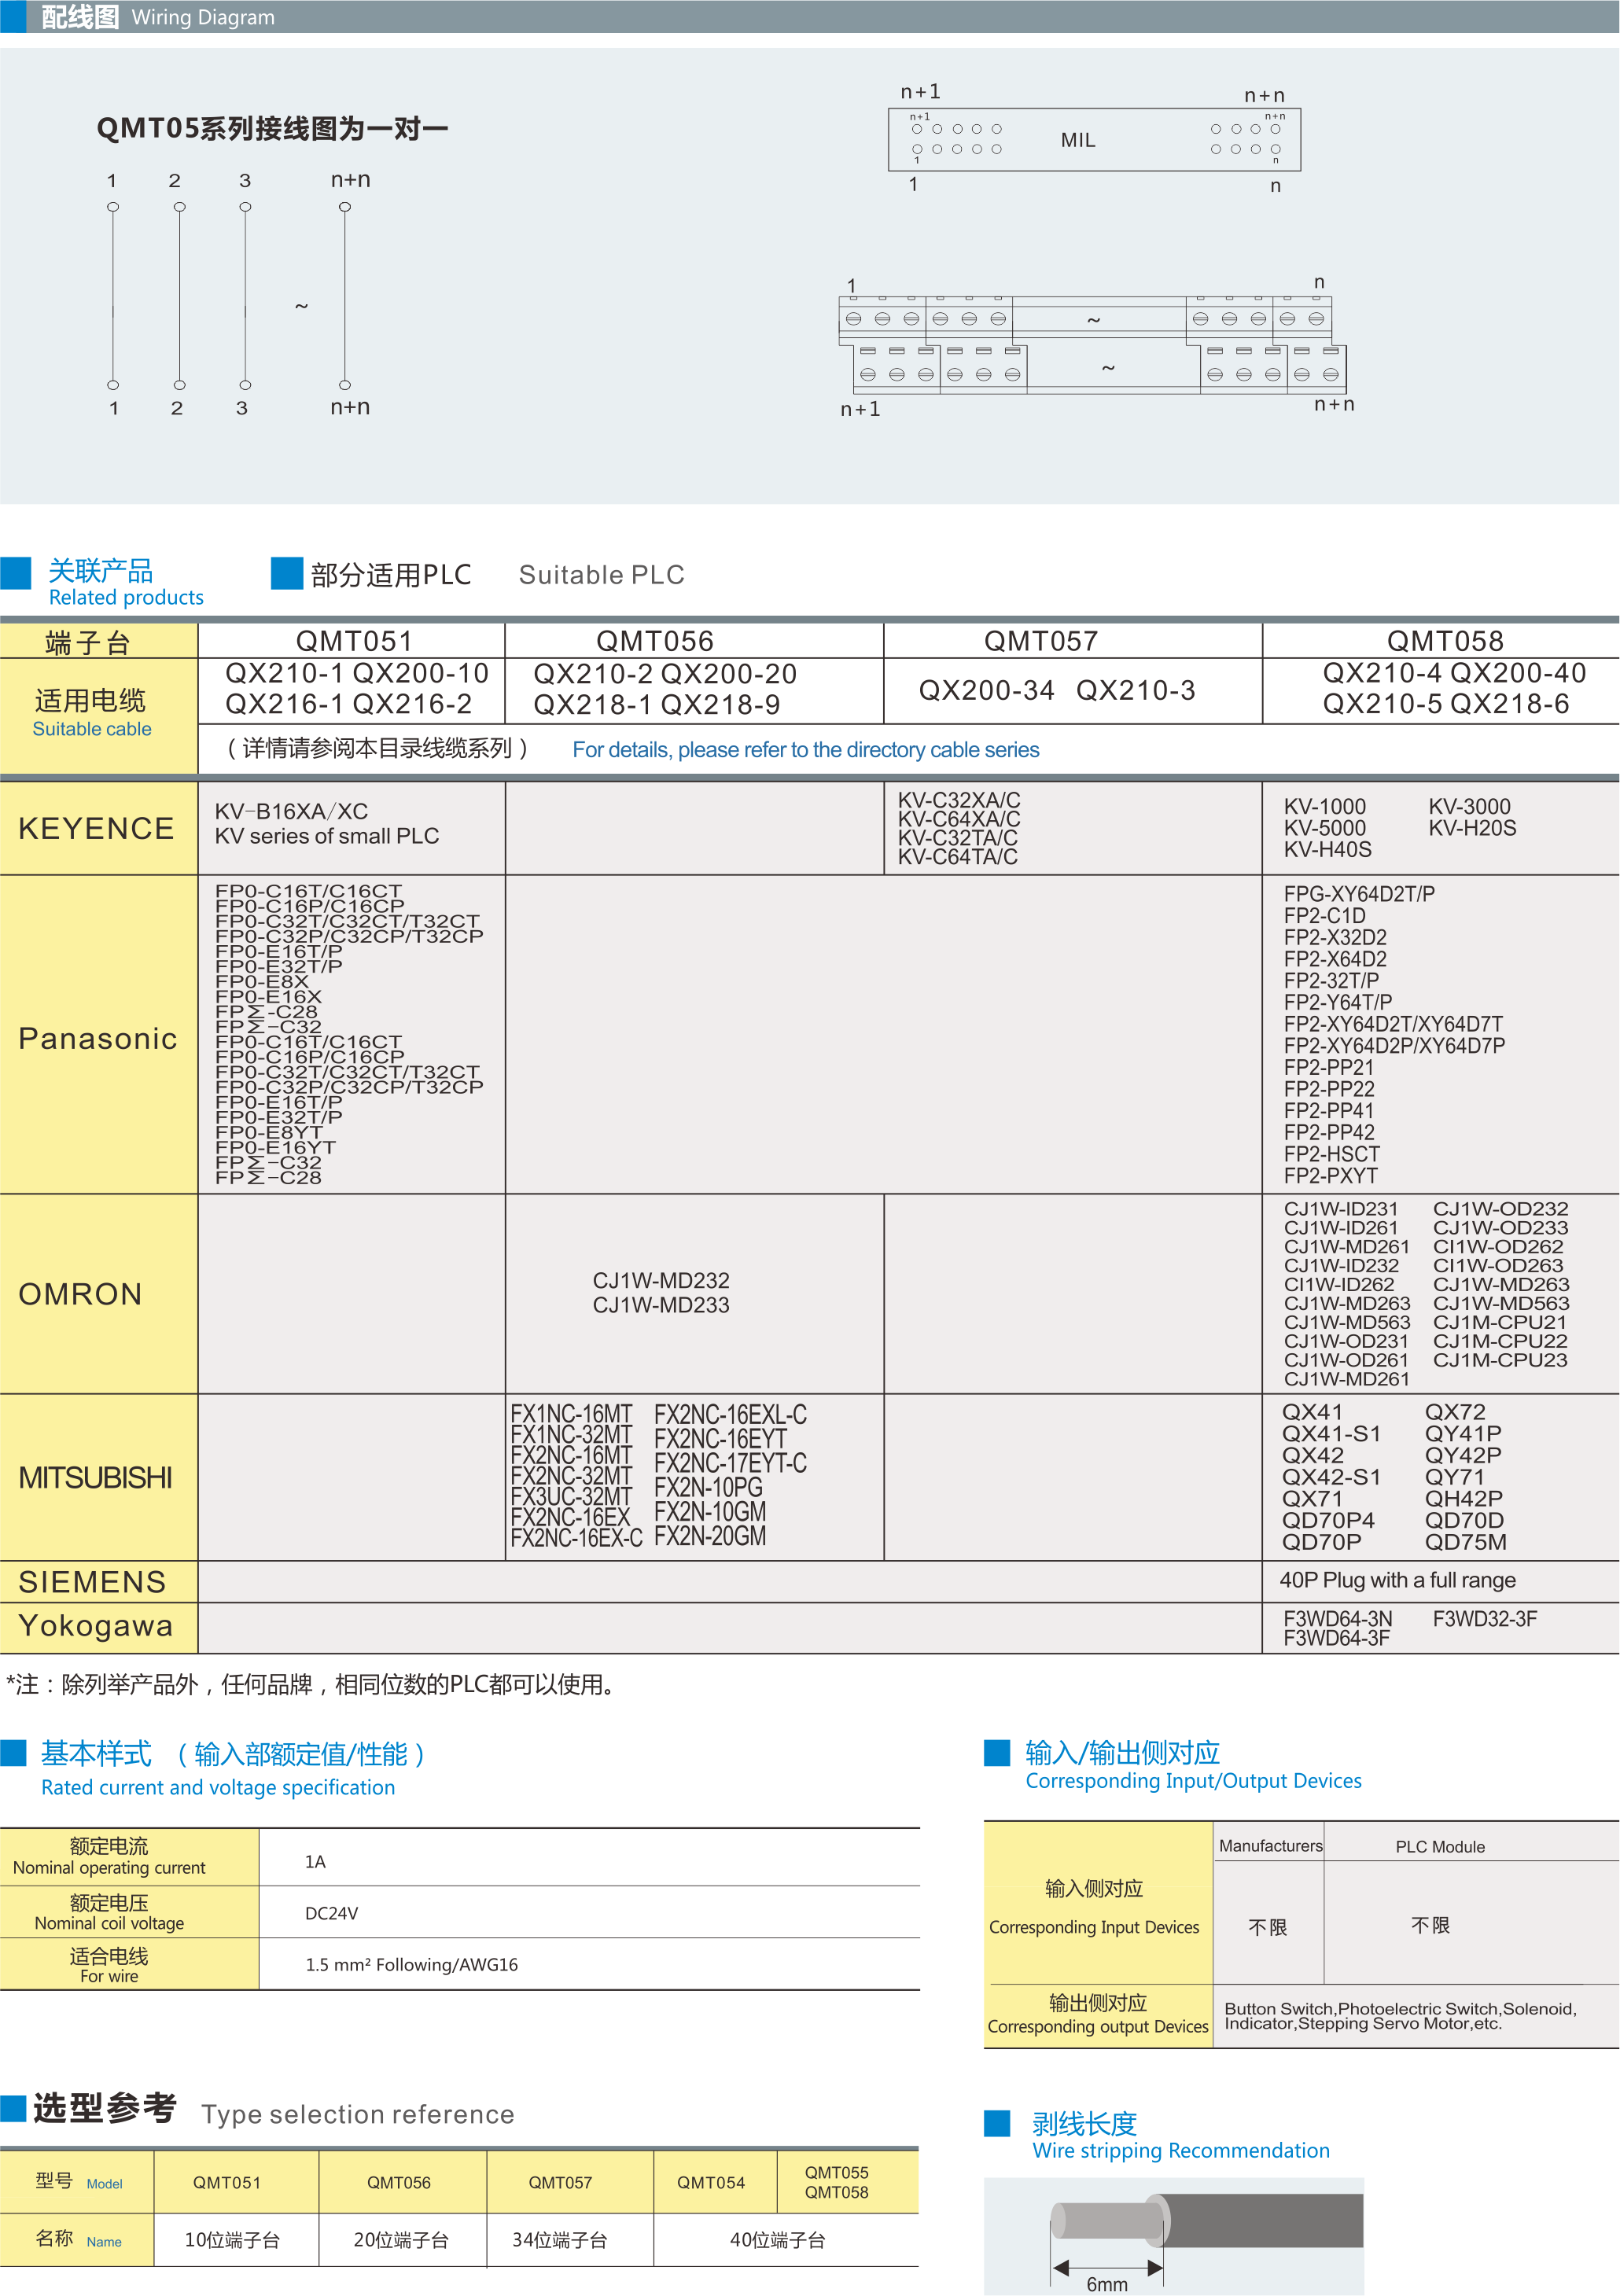Click the 'FX2N-20GM' entry
This screenshot has height=2296, width=1620.
(x=710, y=1537)
